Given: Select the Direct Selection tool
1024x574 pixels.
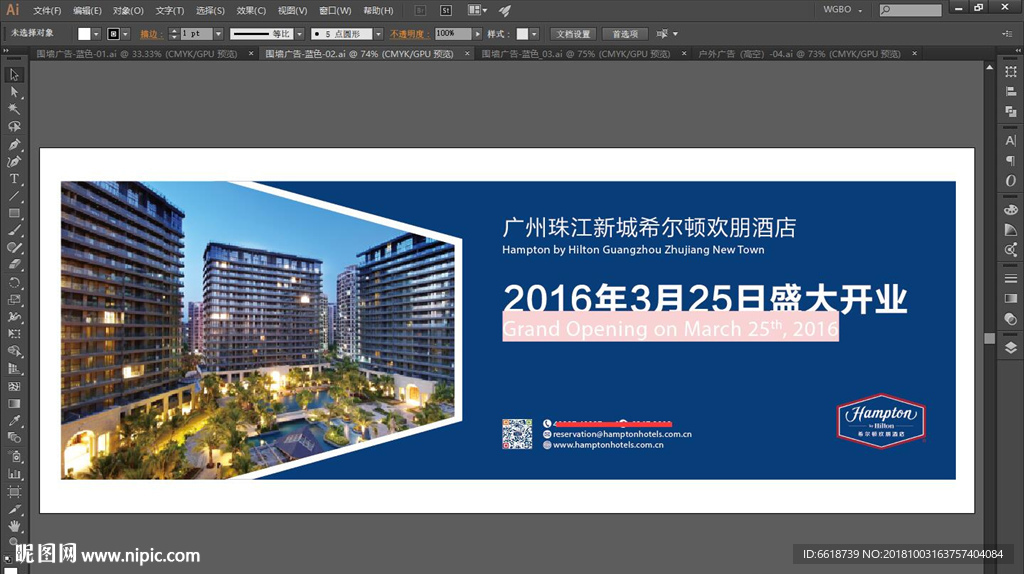Looking at the screenshot, I should click(14, 92).
